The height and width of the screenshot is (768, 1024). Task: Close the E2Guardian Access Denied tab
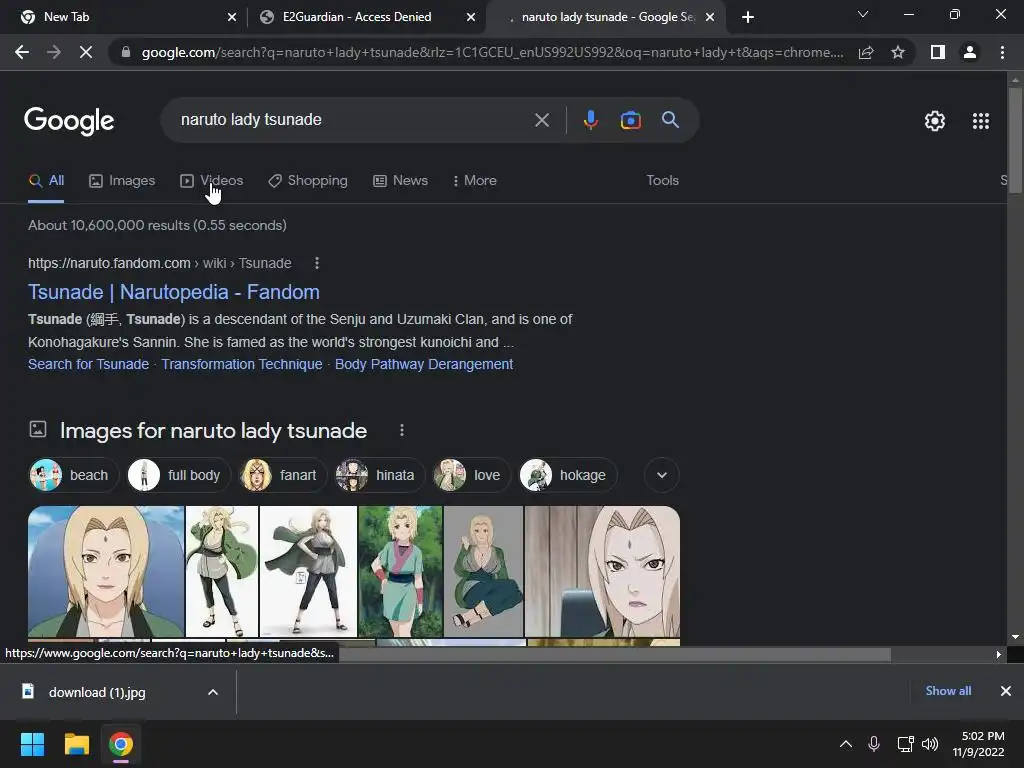click(471, 17)
